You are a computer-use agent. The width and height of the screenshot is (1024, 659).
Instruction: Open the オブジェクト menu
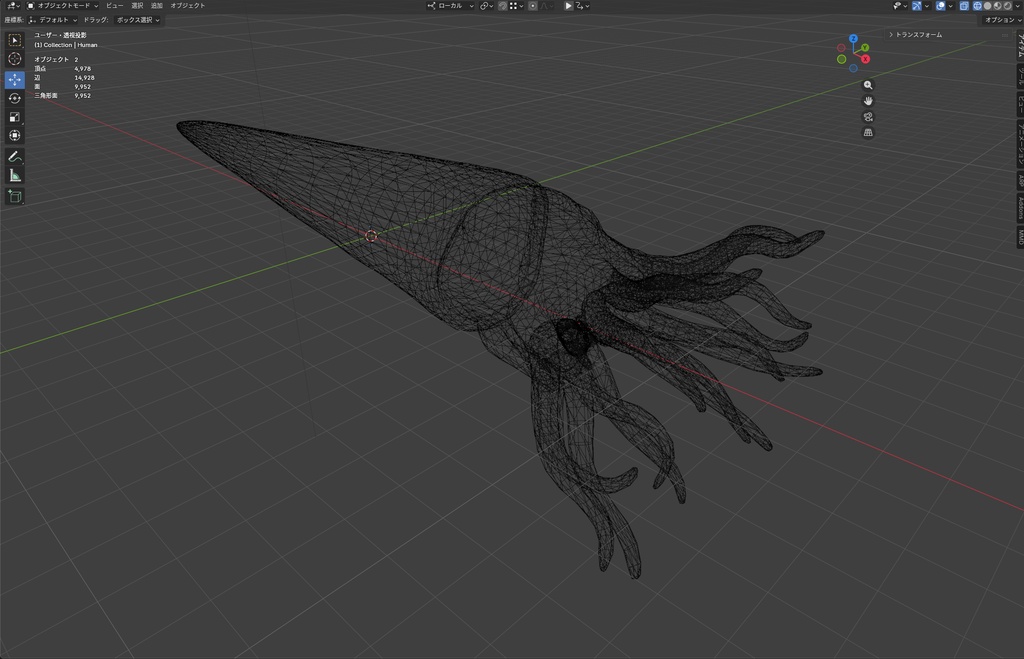coord(187,5)
